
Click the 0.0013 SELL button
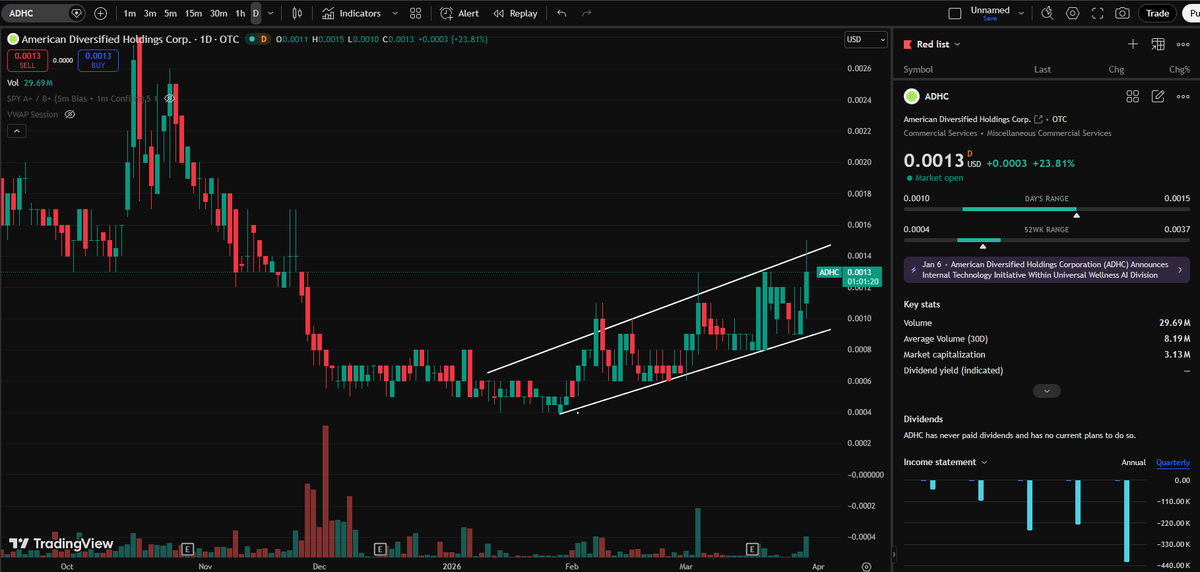(x=28, y=60)
